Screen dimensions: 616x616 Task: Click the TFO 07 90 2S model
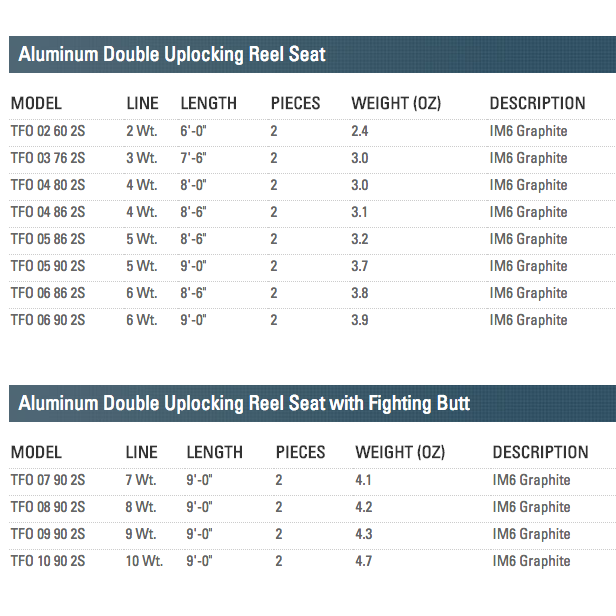(x=47, y=480)
